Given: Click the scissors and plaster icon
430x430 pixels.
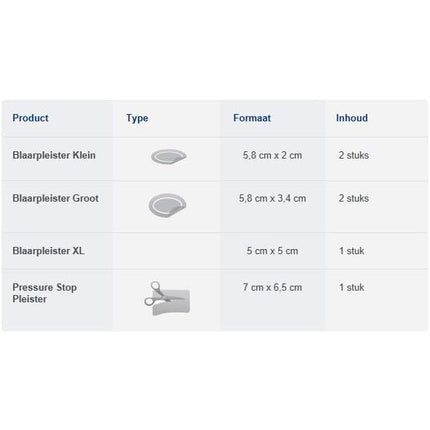Looking at the screenshot, I should [167, 298].
